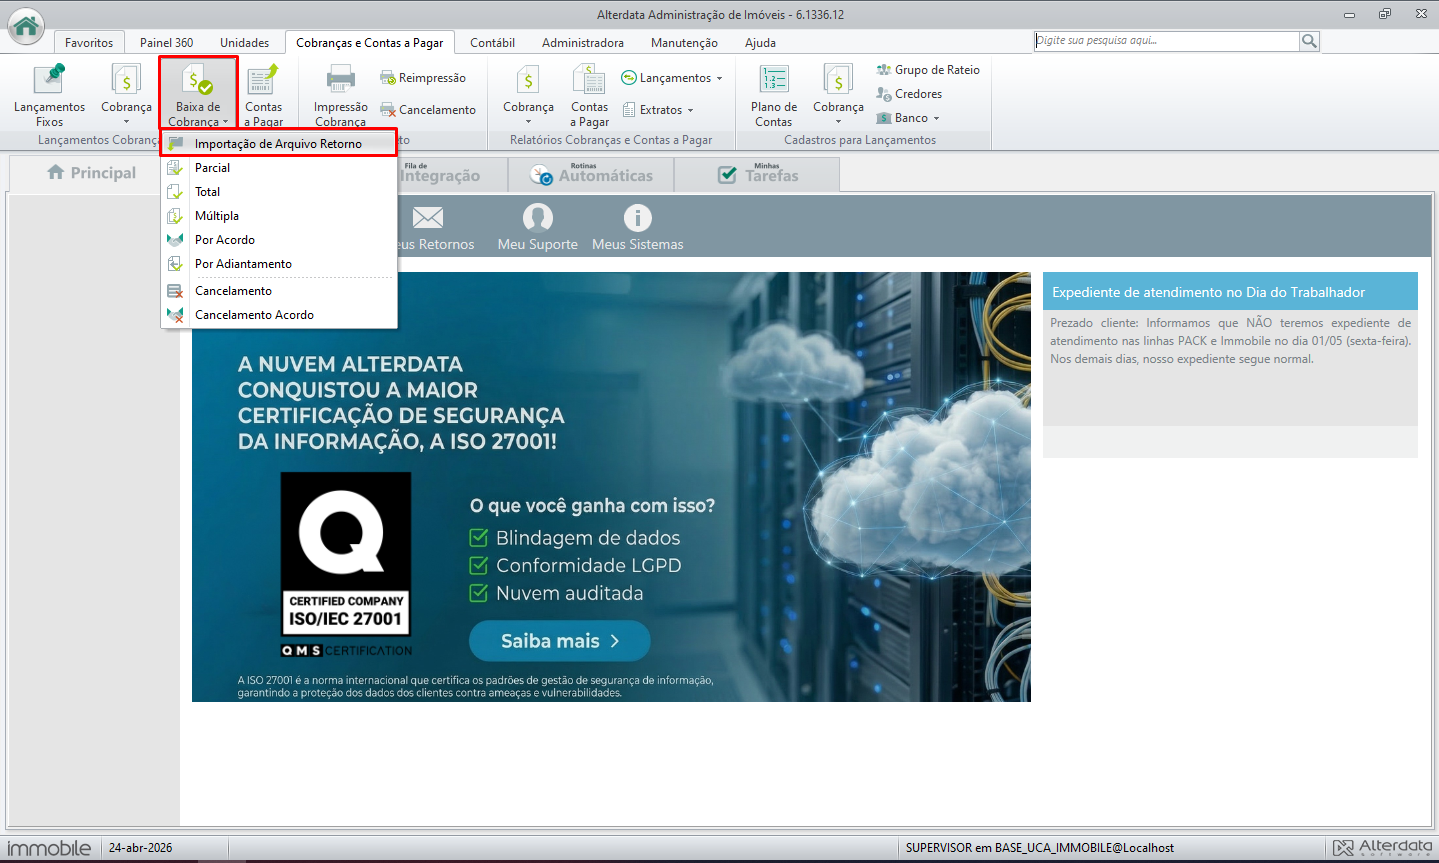Image resolution: width=1439 pixels, height=863 pixels.
Task: Click SUPERVISOR em BASE_UCA_IMMOBILE status text
Action: pyautogui.click(x=1040, y=848)
